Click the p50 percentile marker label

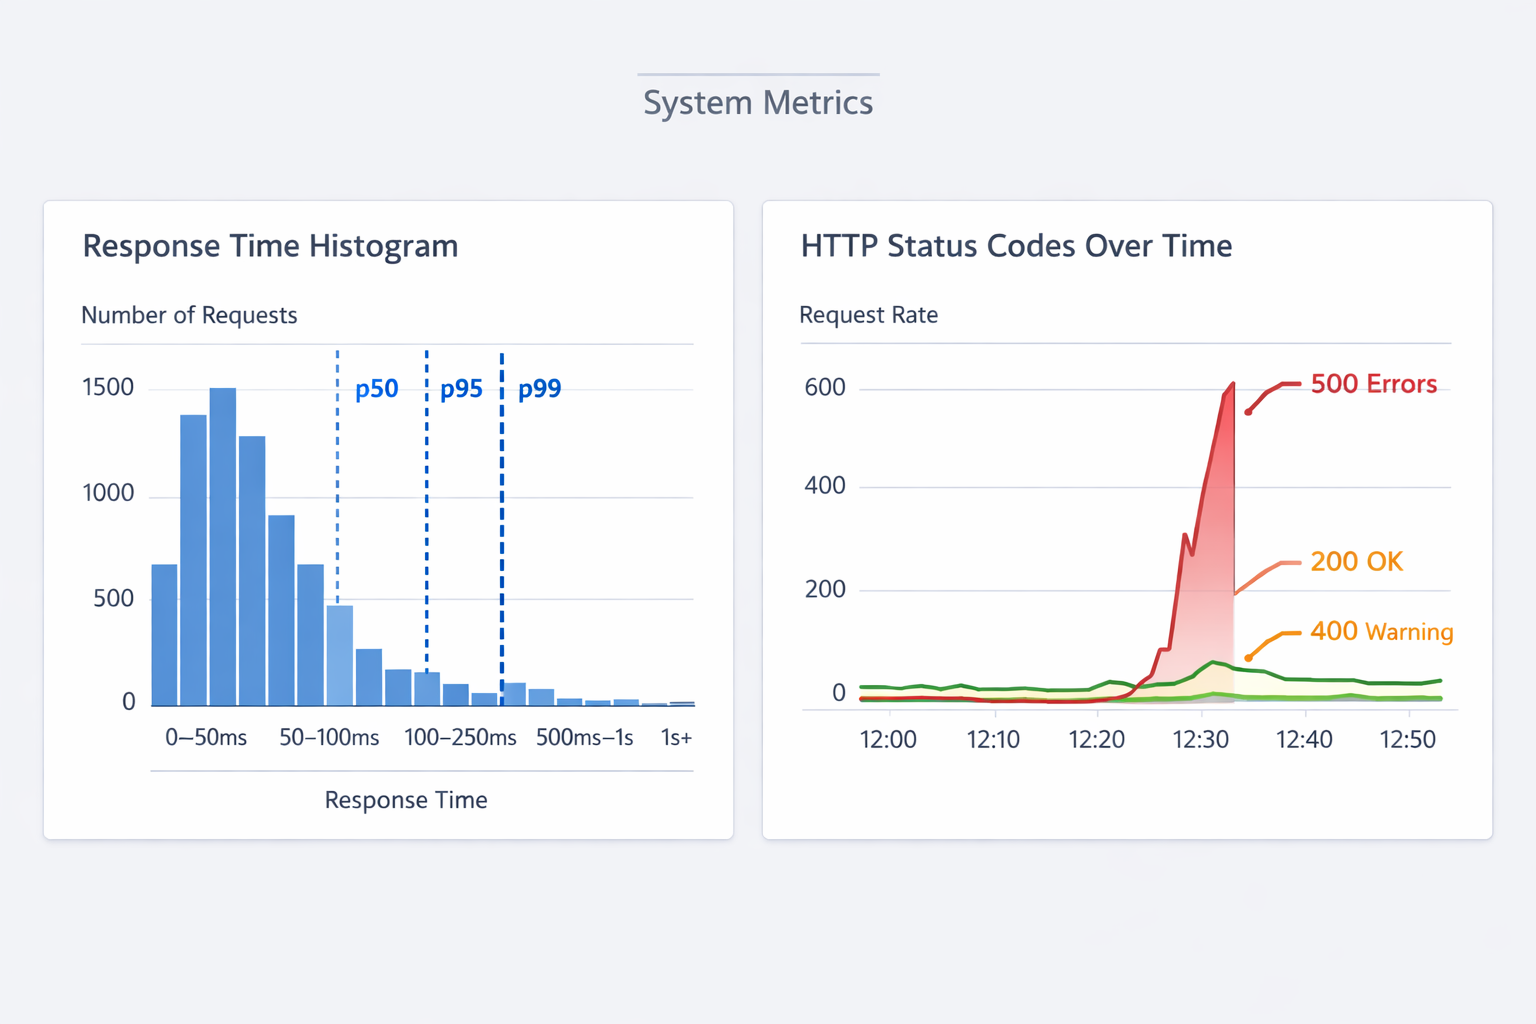click(x=377, y=389)
